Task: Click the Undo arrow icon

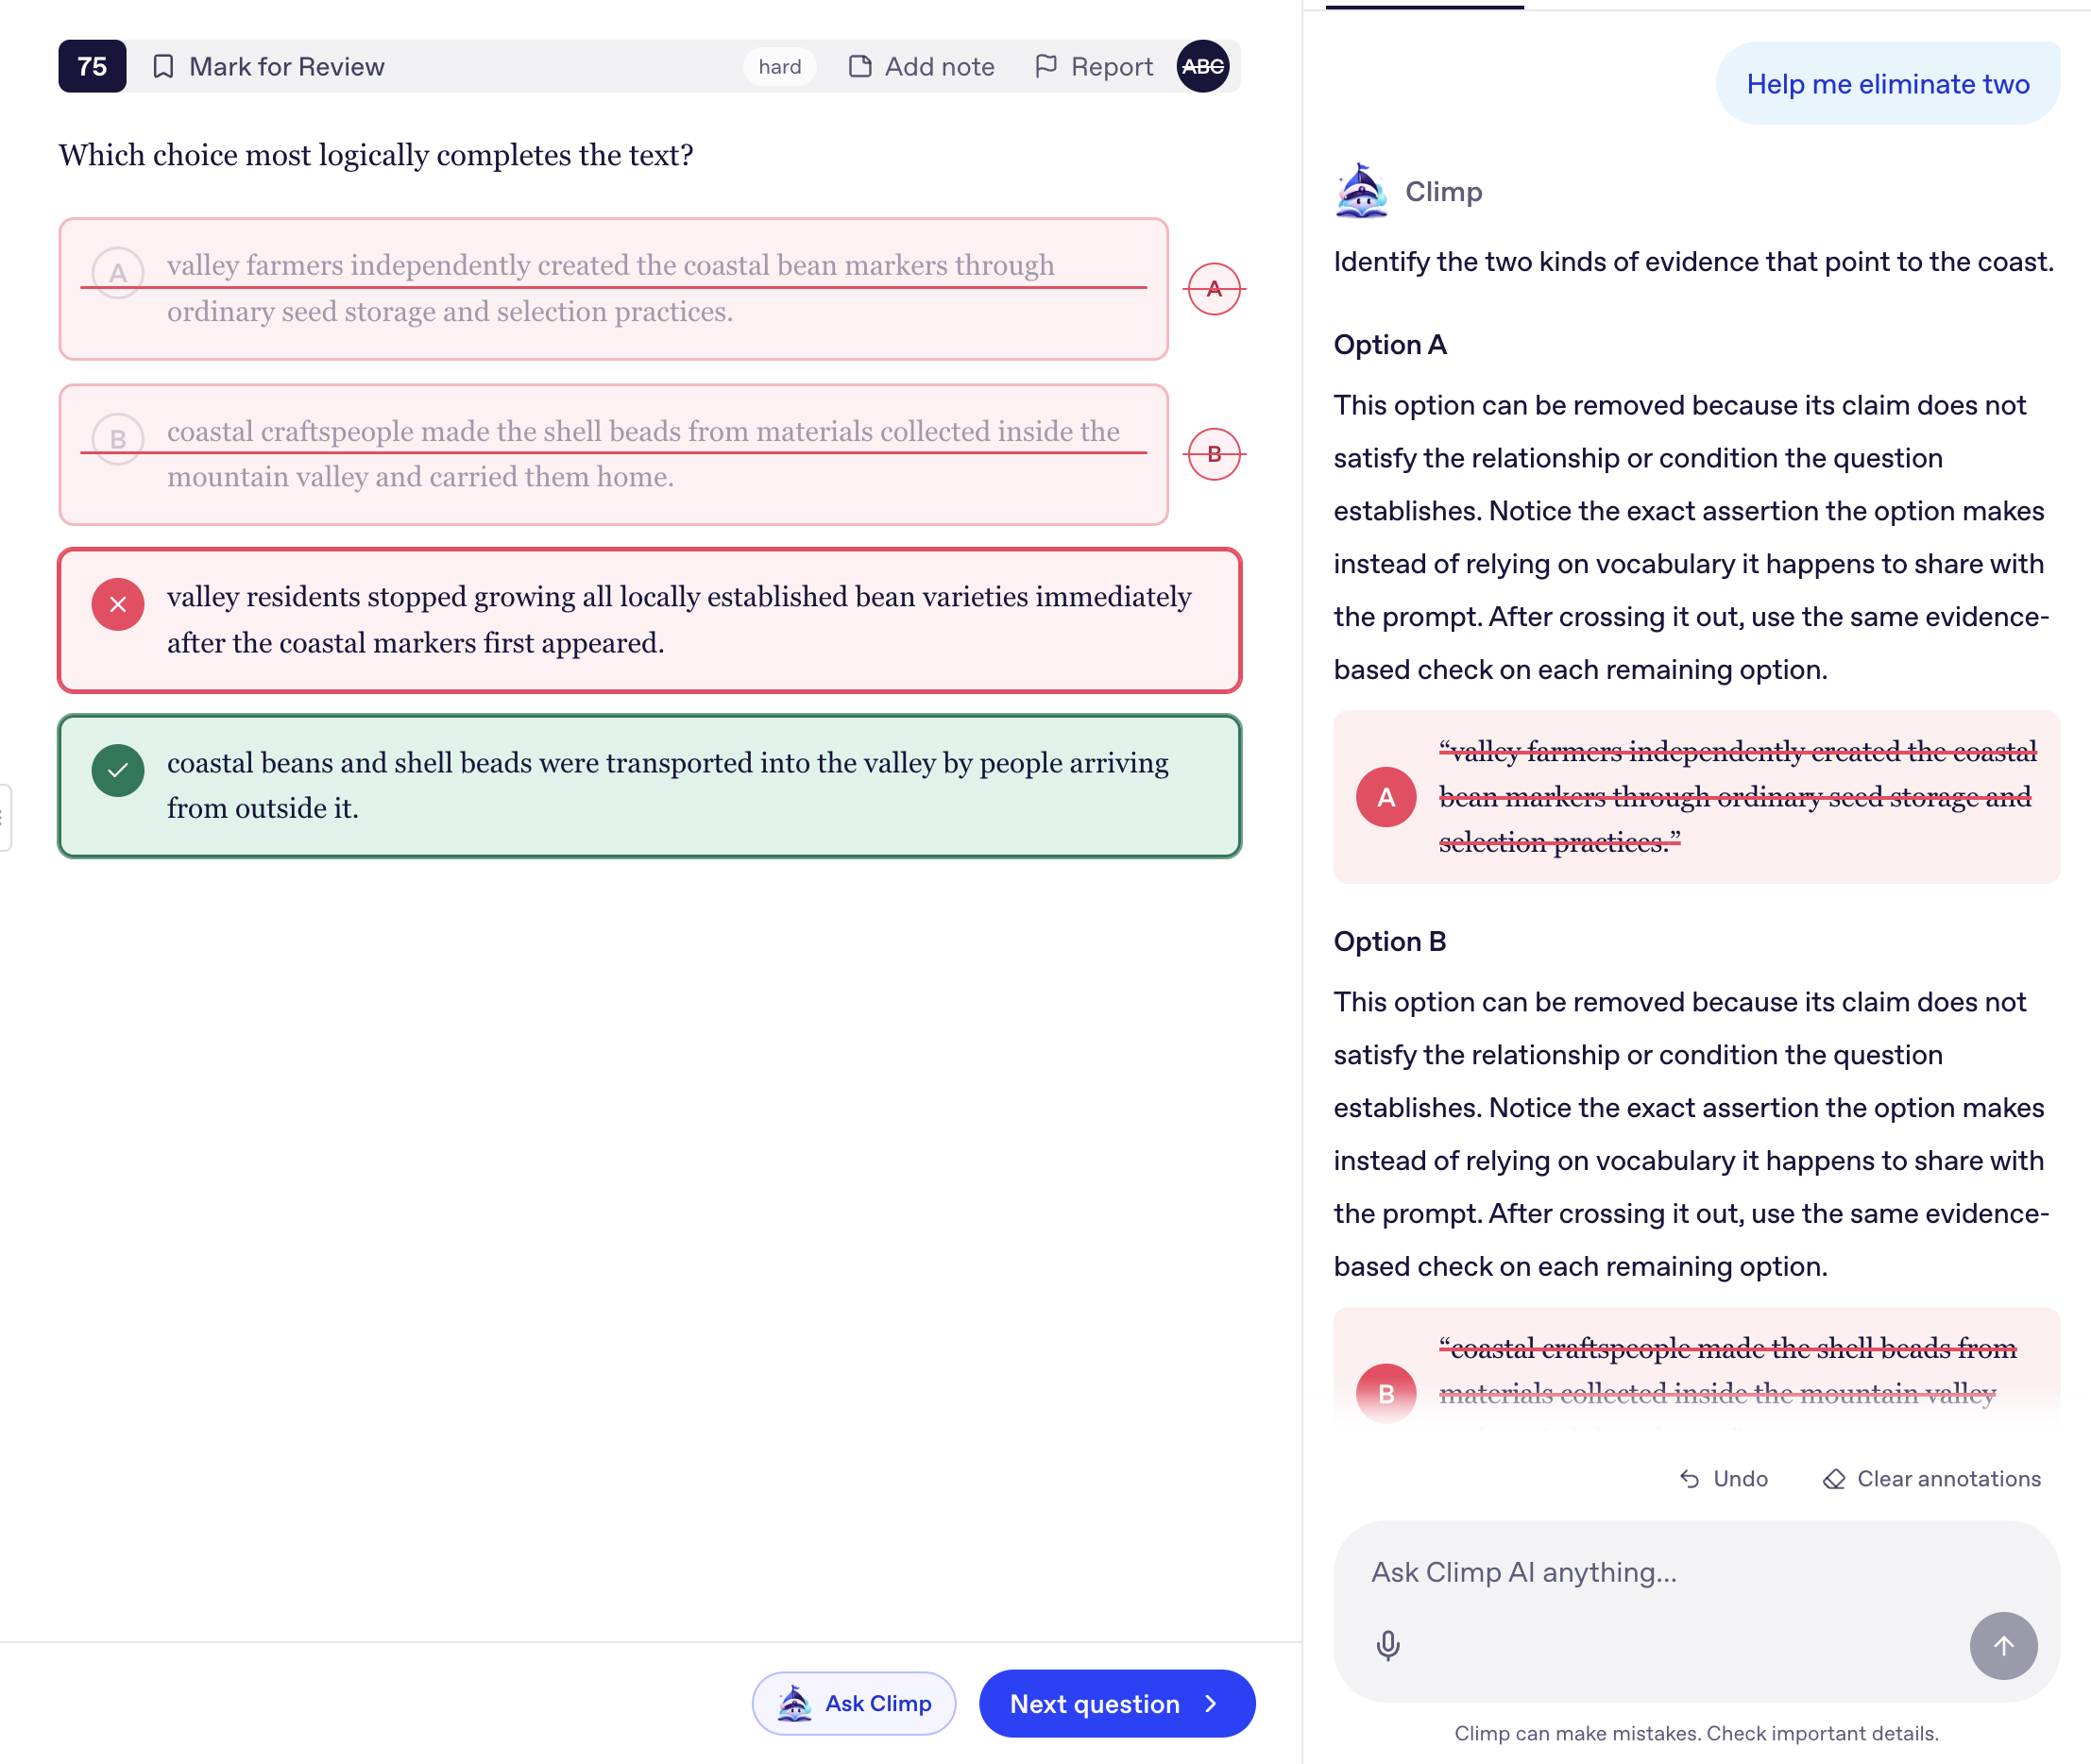Action: click(x=1689, y=1479)
